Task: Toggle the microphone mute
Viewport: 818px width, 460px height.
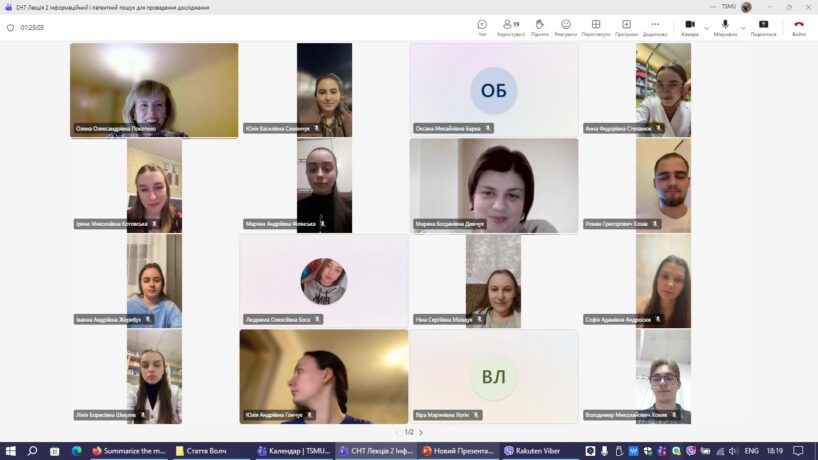Action: click(x=725, y=27)
